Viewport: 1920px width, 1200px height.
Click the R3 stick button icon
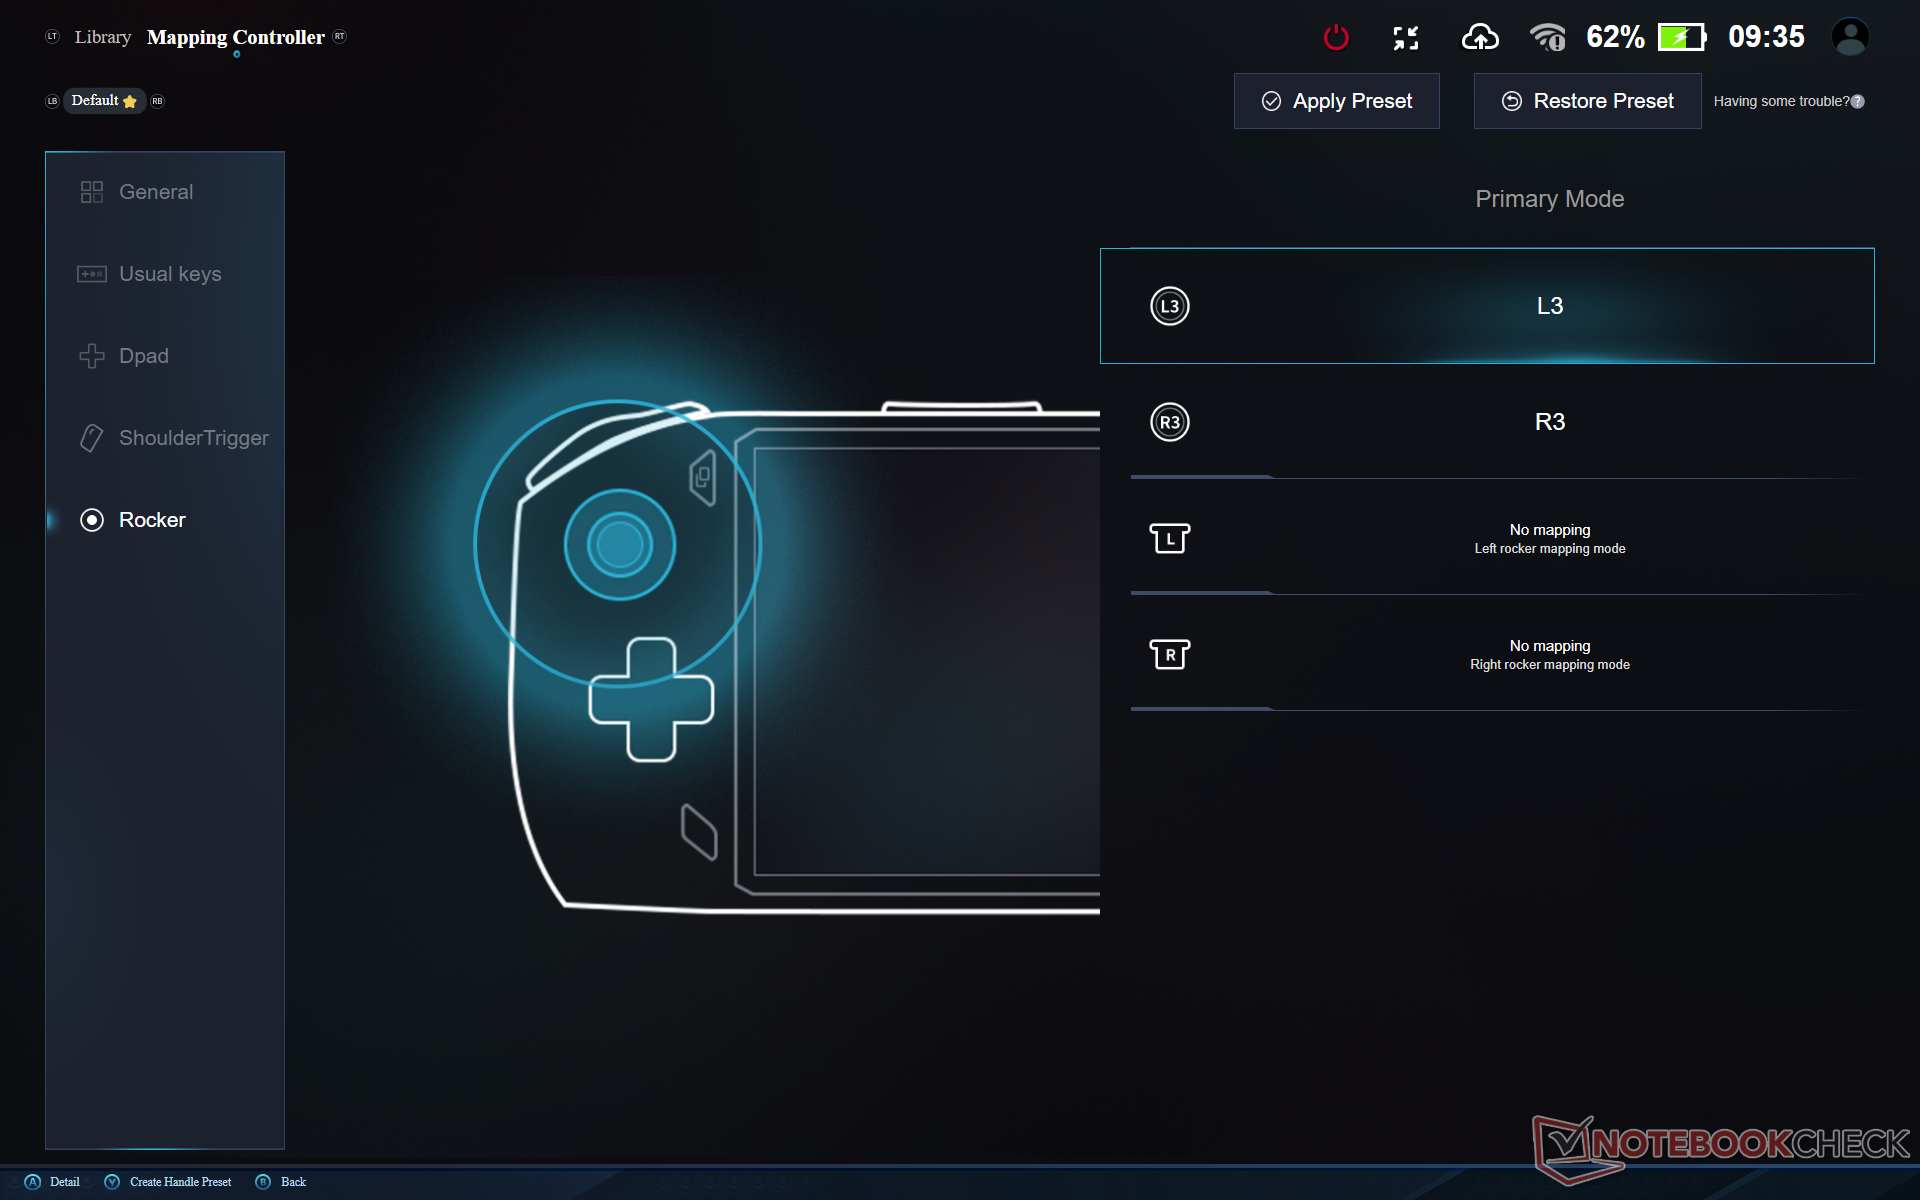(x=1169, y=422)
